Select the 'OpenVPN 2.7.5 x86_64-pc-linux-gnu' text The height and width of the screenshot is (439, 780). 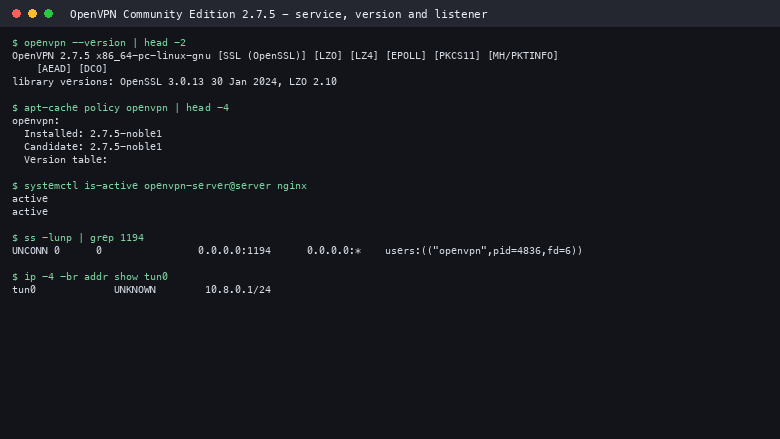point(111,56)
